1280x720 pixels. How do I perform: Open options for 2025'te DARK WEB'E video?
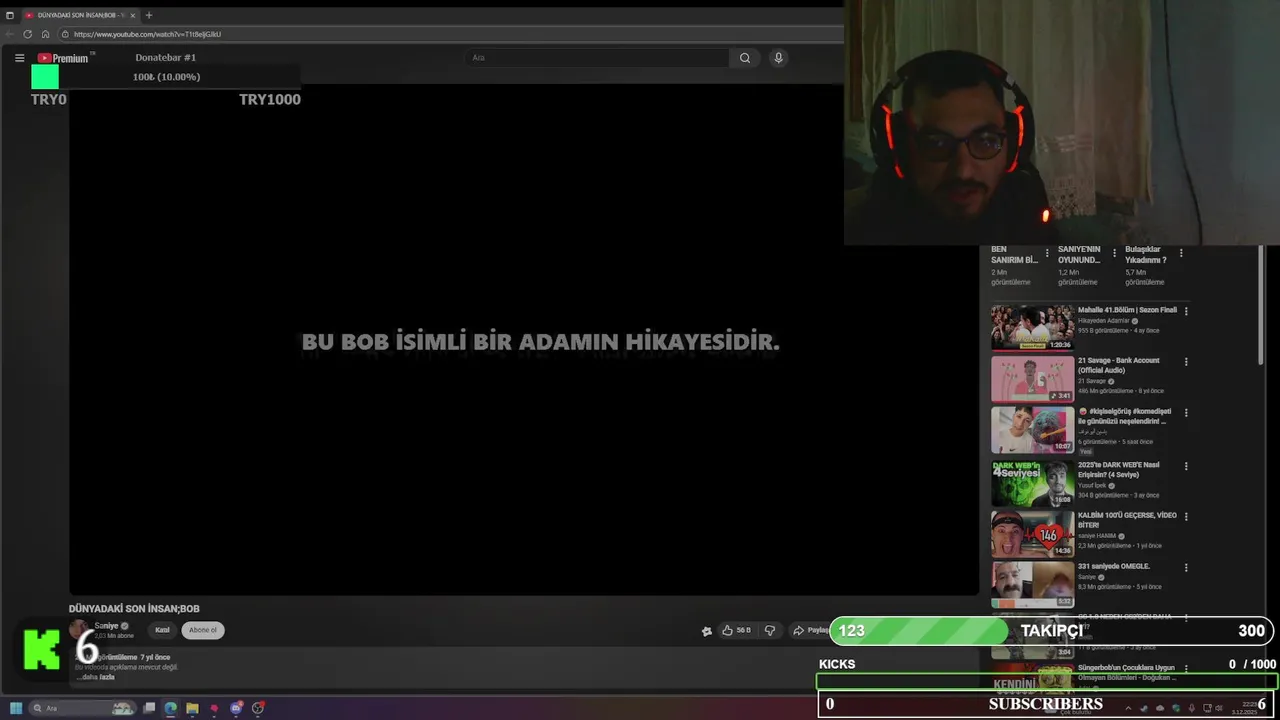point(1186,466)
